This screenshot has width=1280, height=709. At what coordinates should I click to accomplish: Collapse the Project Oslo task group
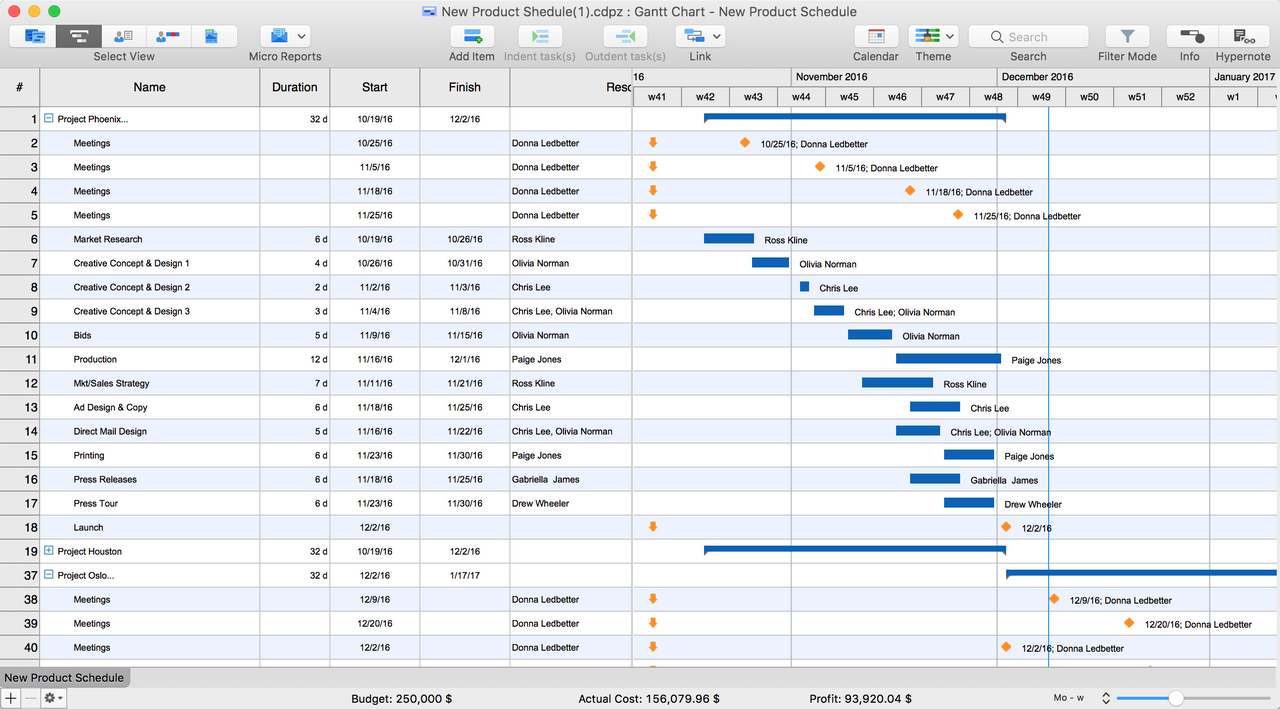coord(48,575)
